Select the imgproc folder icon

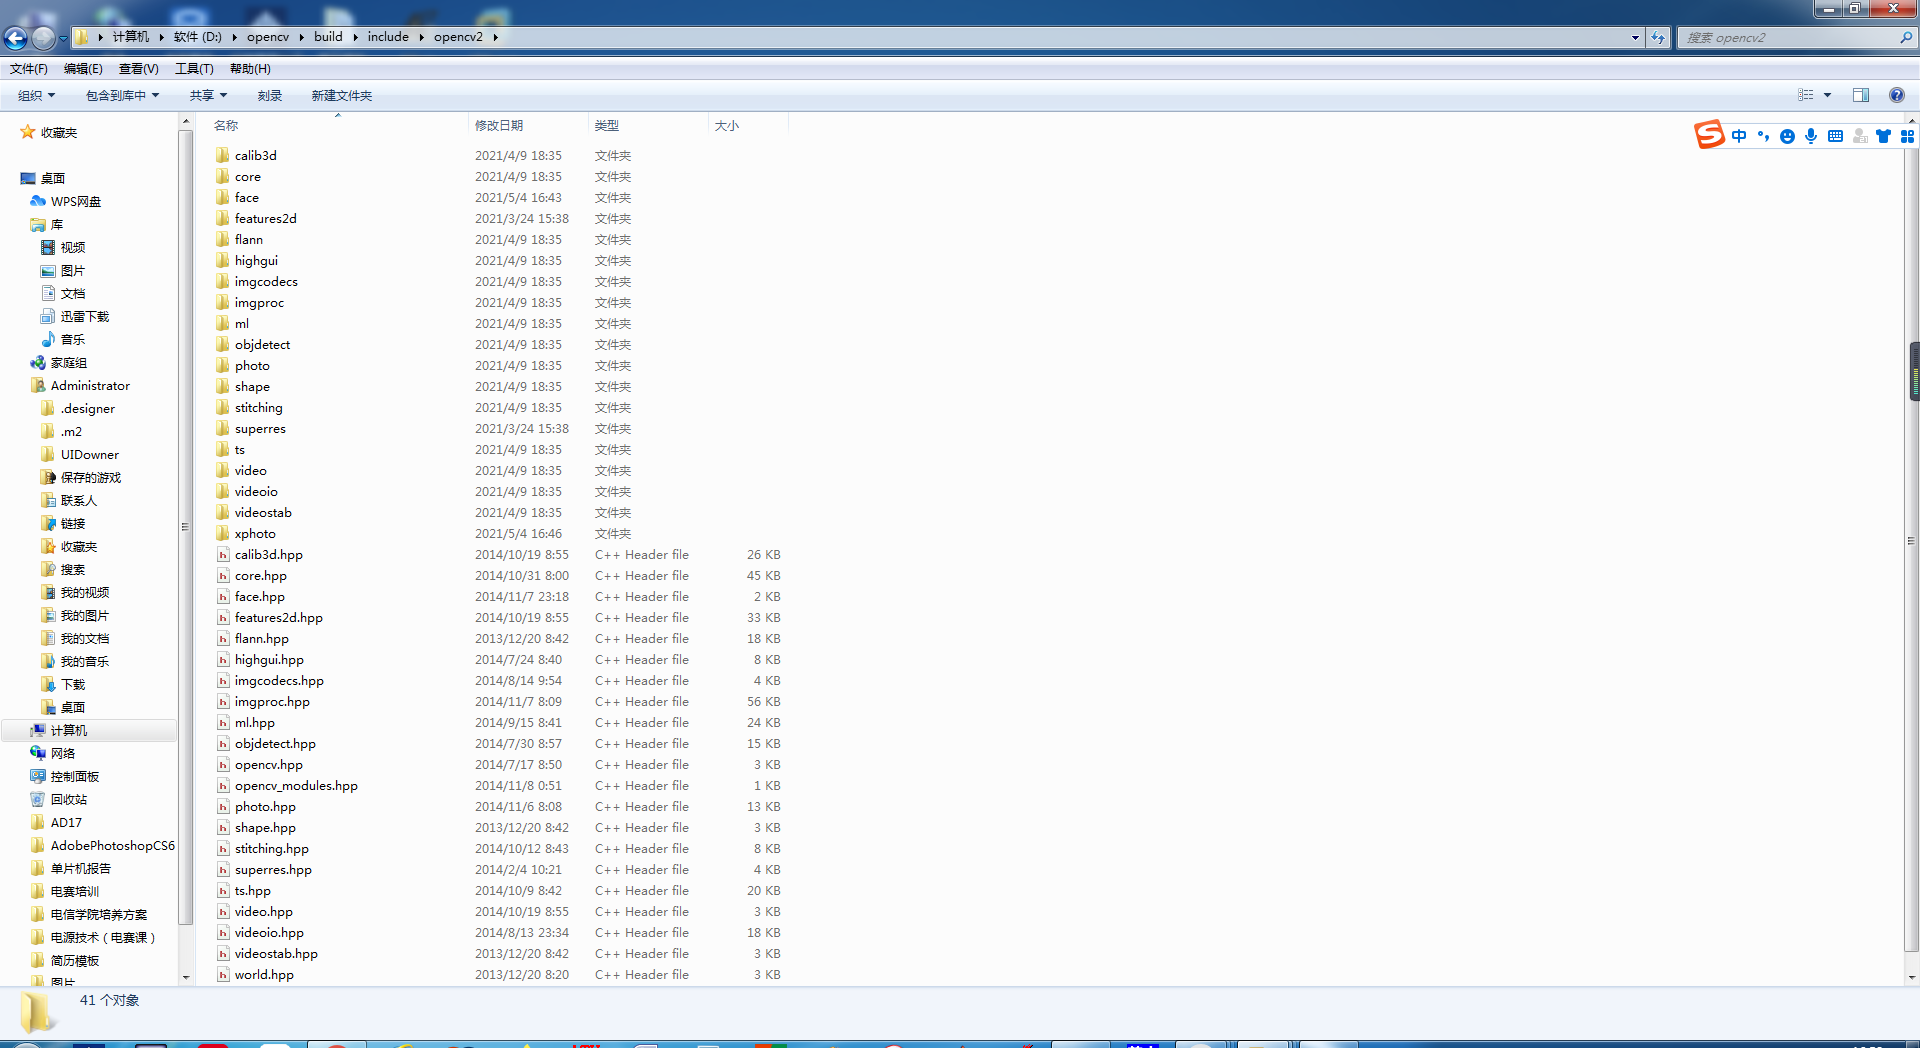pos(222,302)
